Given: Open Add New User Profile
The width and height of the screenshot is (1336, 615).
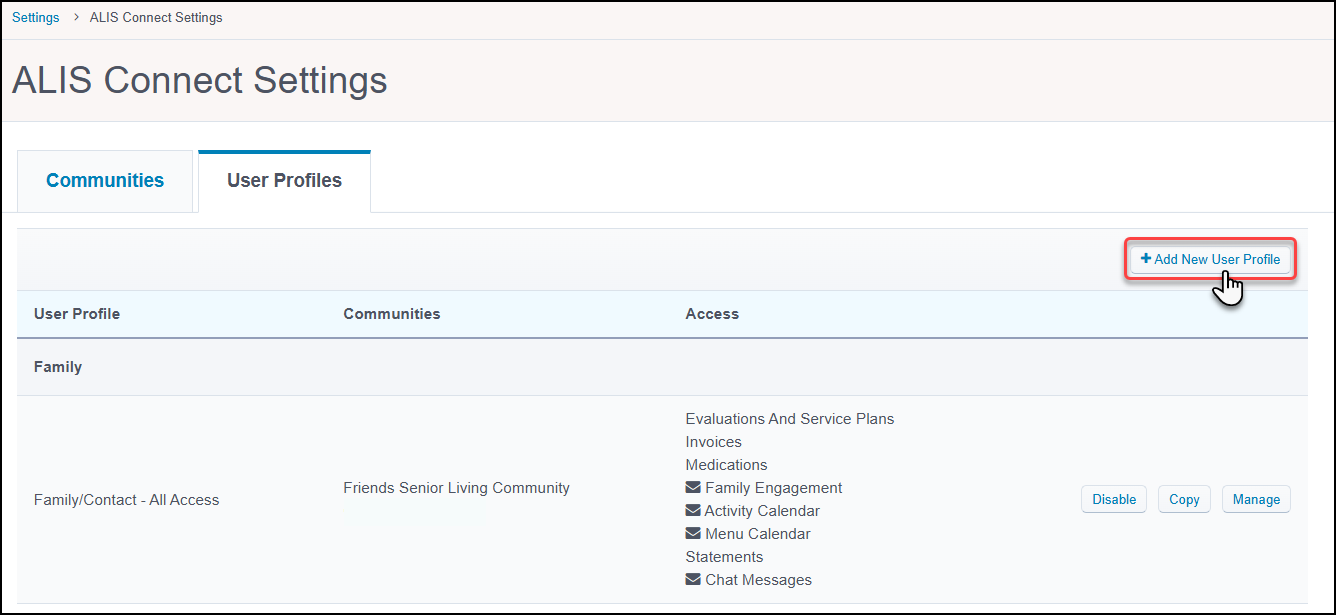Looking at the screenshot, I should click(x=1210, y=258).
